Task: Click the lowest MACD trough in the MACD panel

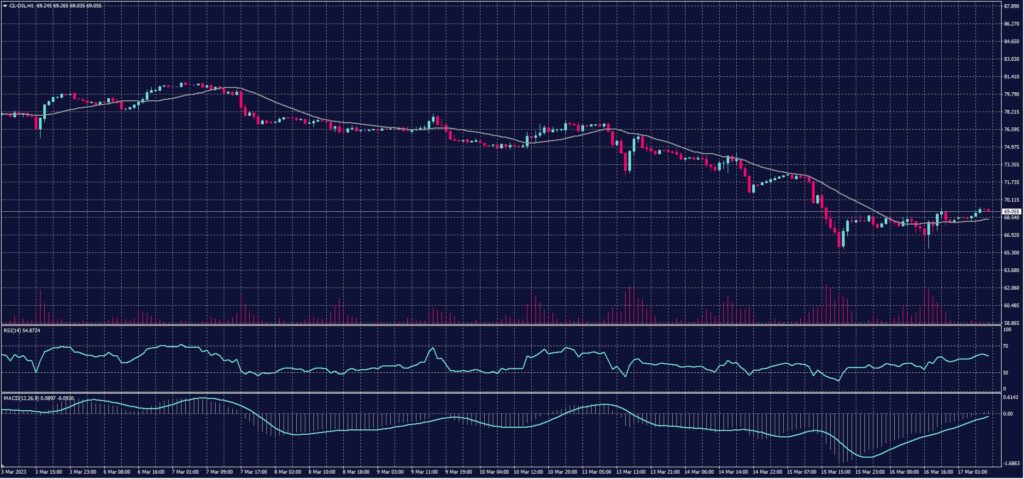Action: pyautogui.click(x=867, y=457)
